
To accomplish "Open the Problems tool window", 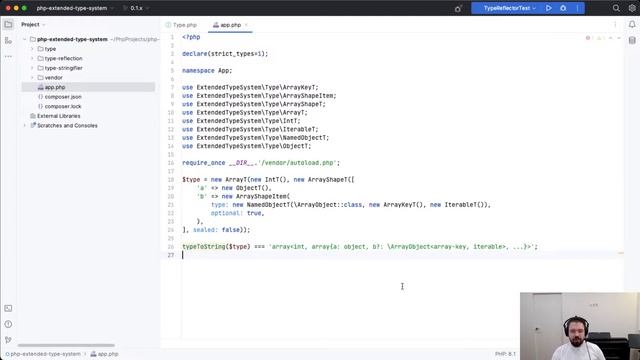I will [8, 324].
